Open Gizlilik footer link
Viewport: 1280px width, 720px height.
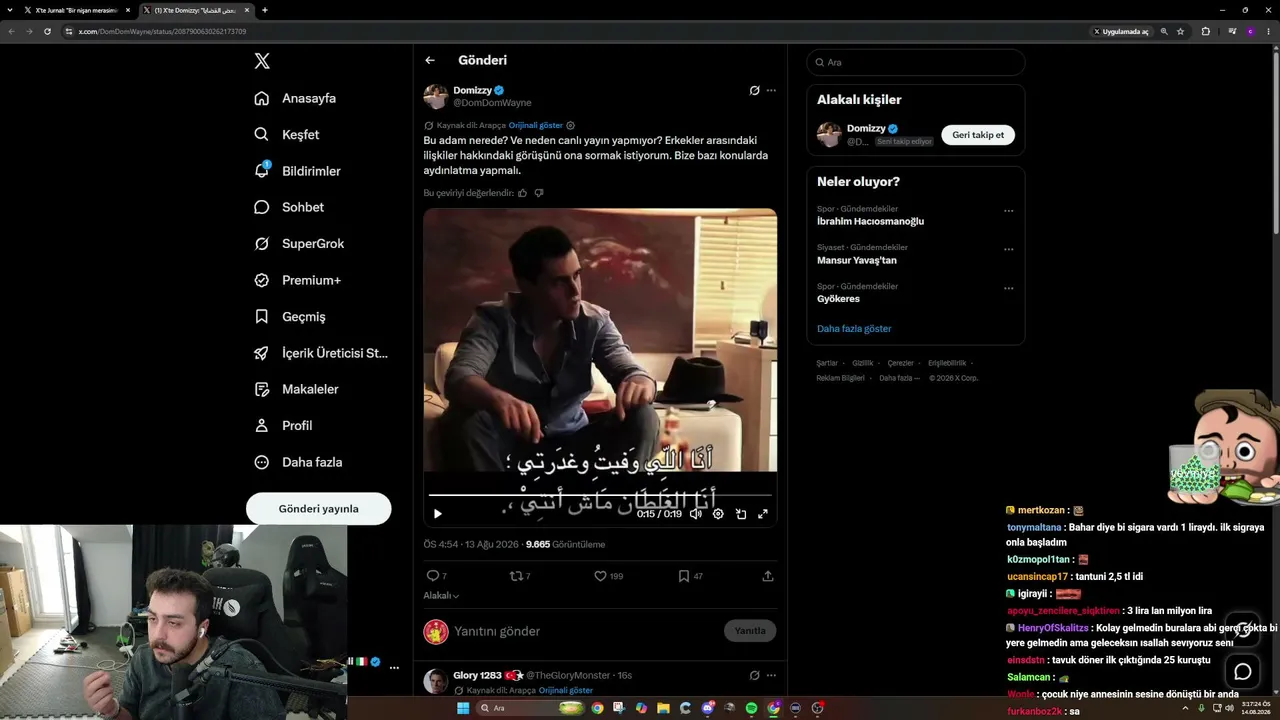[x=862, y=363]
